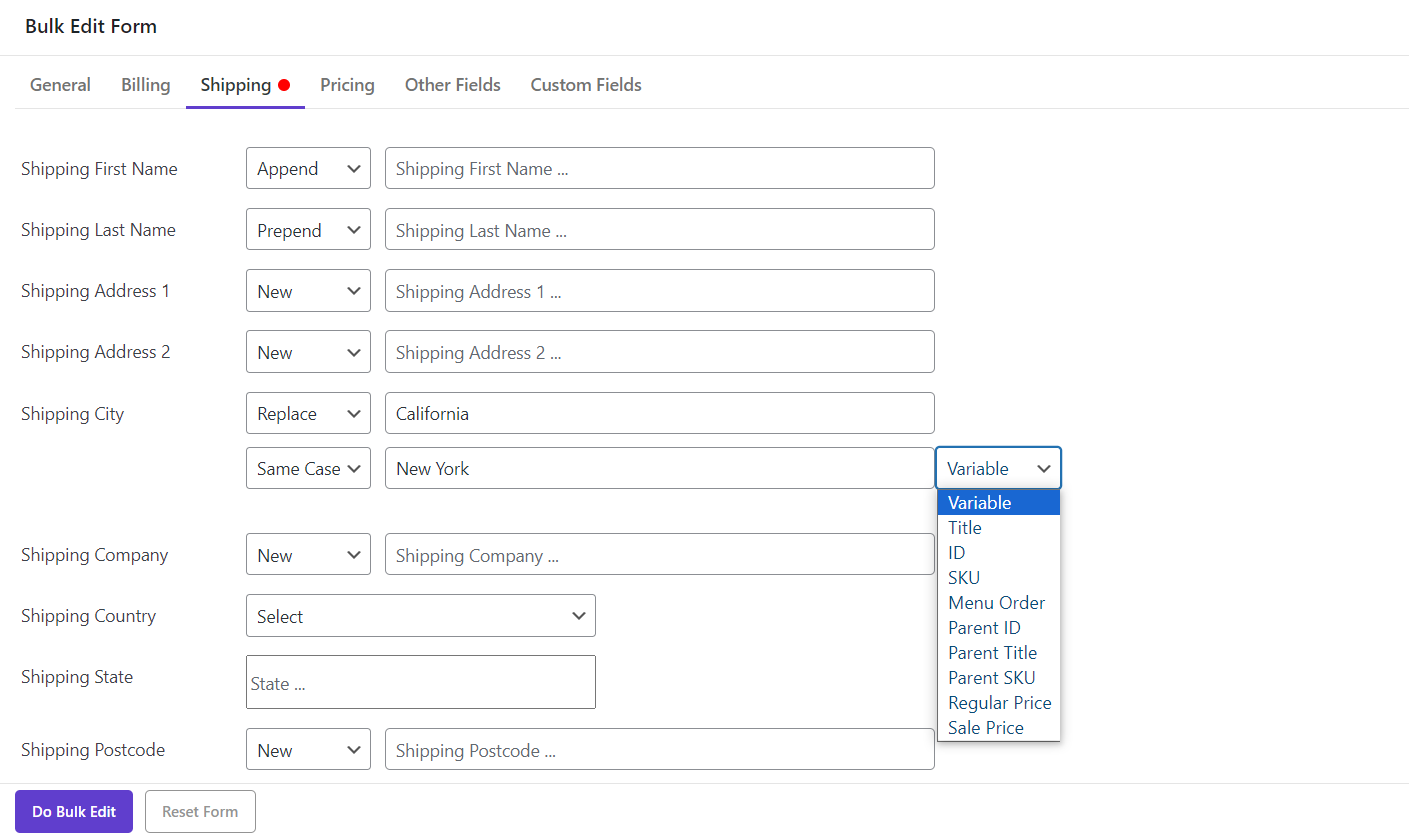The height and width of the screenshot is (838, 1409).
Task: Select Parent Title in the Variable list
Action: pos(992,653)
